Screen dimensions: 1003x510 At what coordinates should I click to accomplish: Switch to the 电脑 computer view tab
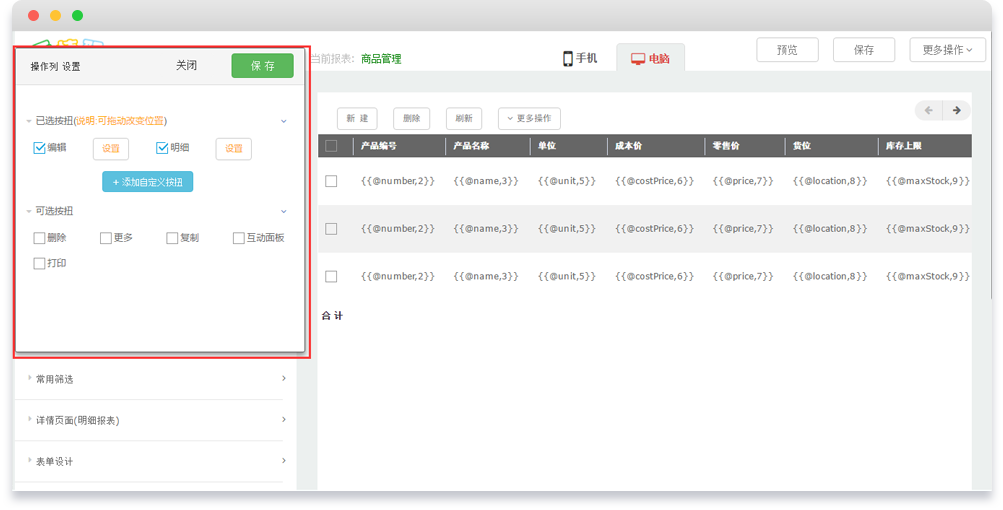coord(650,59)
